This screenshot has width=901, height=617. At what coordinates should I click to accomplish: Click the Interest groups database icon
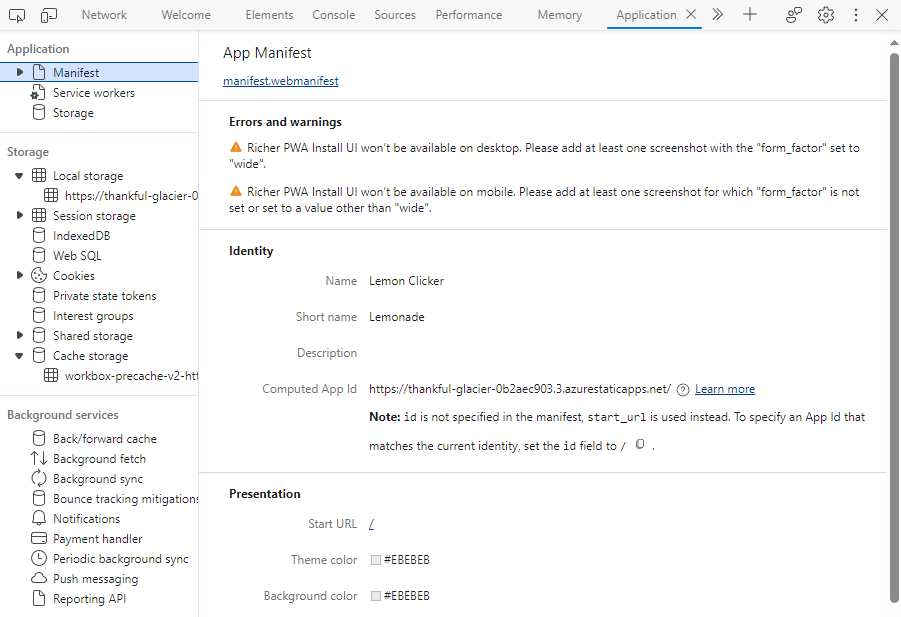38,315
